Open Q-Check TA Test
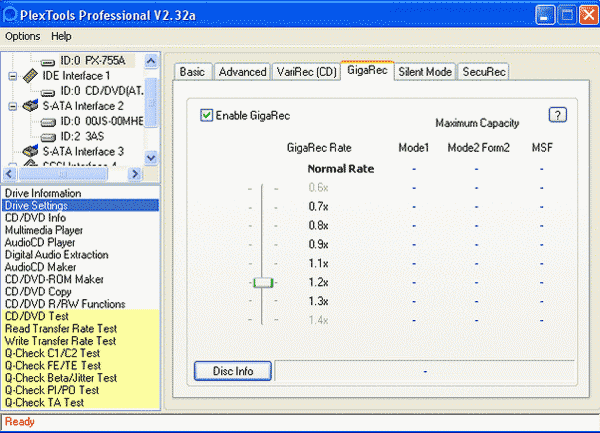Screen dimensions: 600x433 [80, 402]
